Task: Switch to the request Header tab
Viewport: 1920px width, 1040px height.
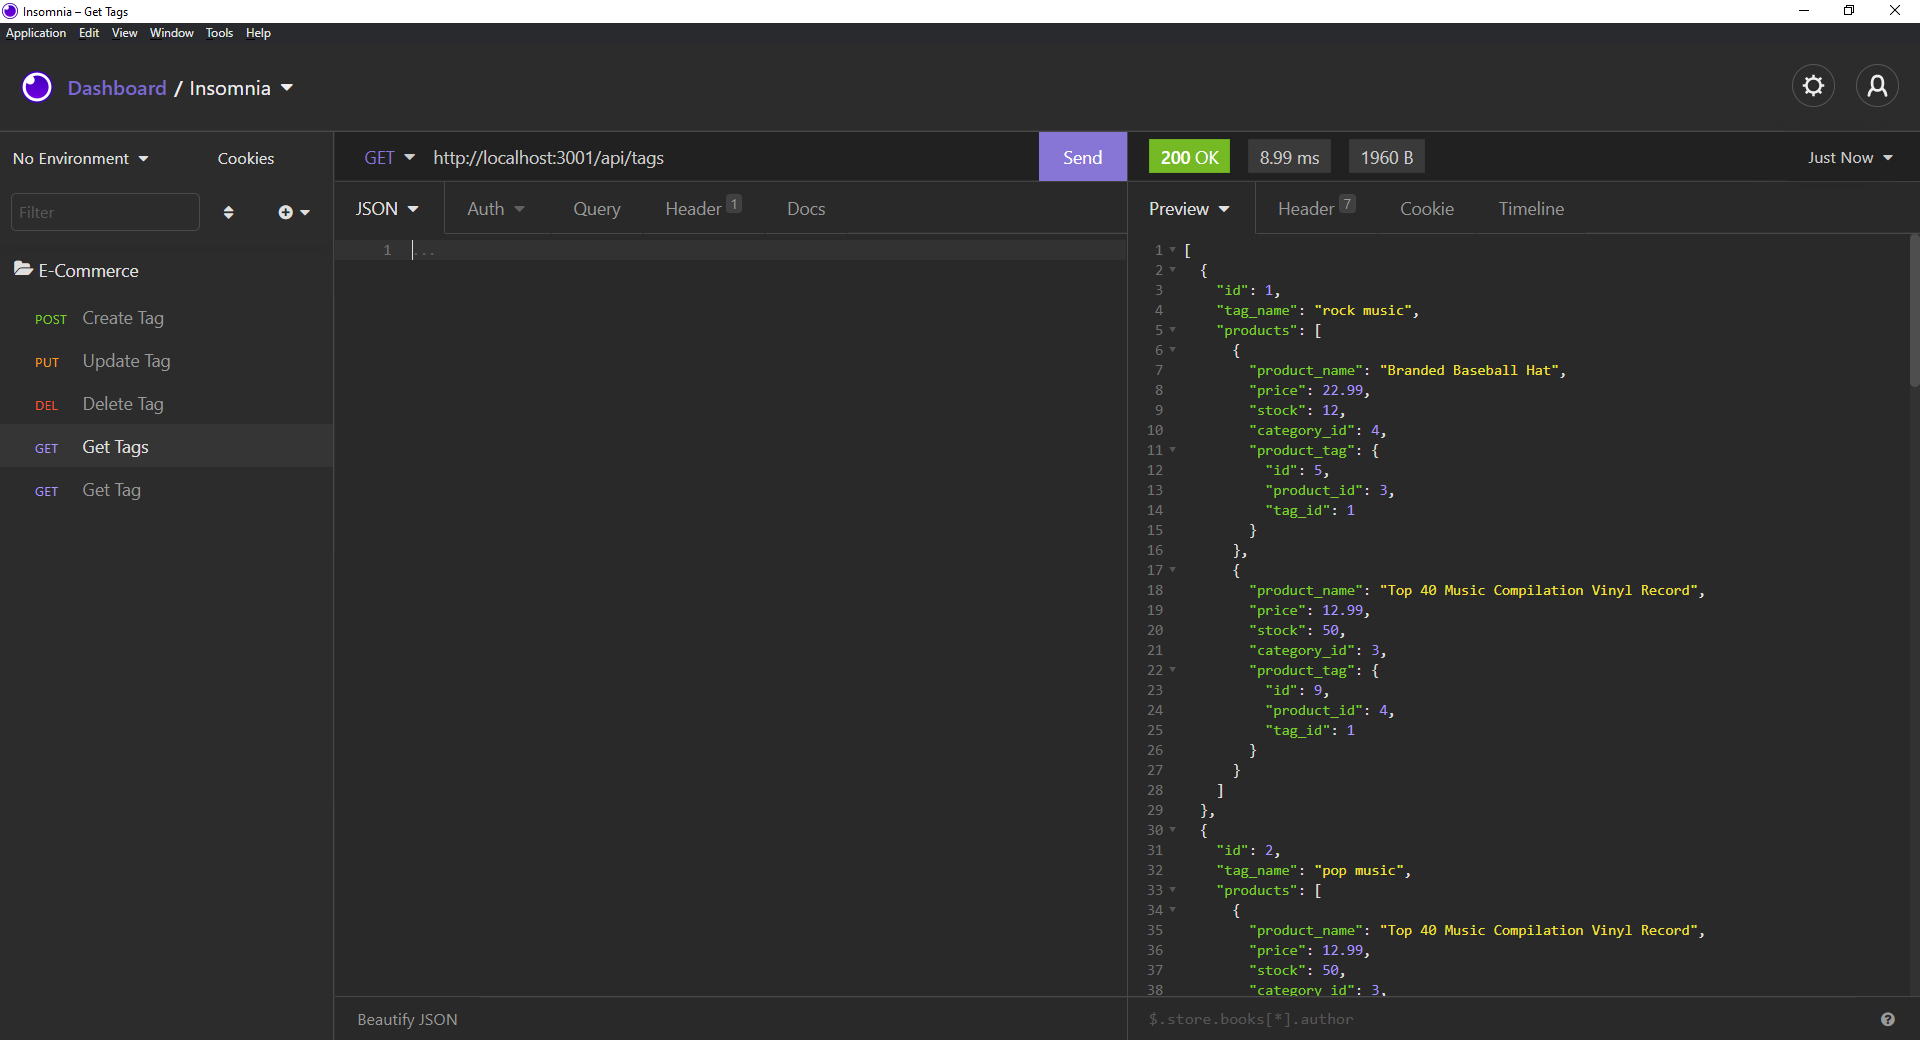Action: click(x=703, y=208)
